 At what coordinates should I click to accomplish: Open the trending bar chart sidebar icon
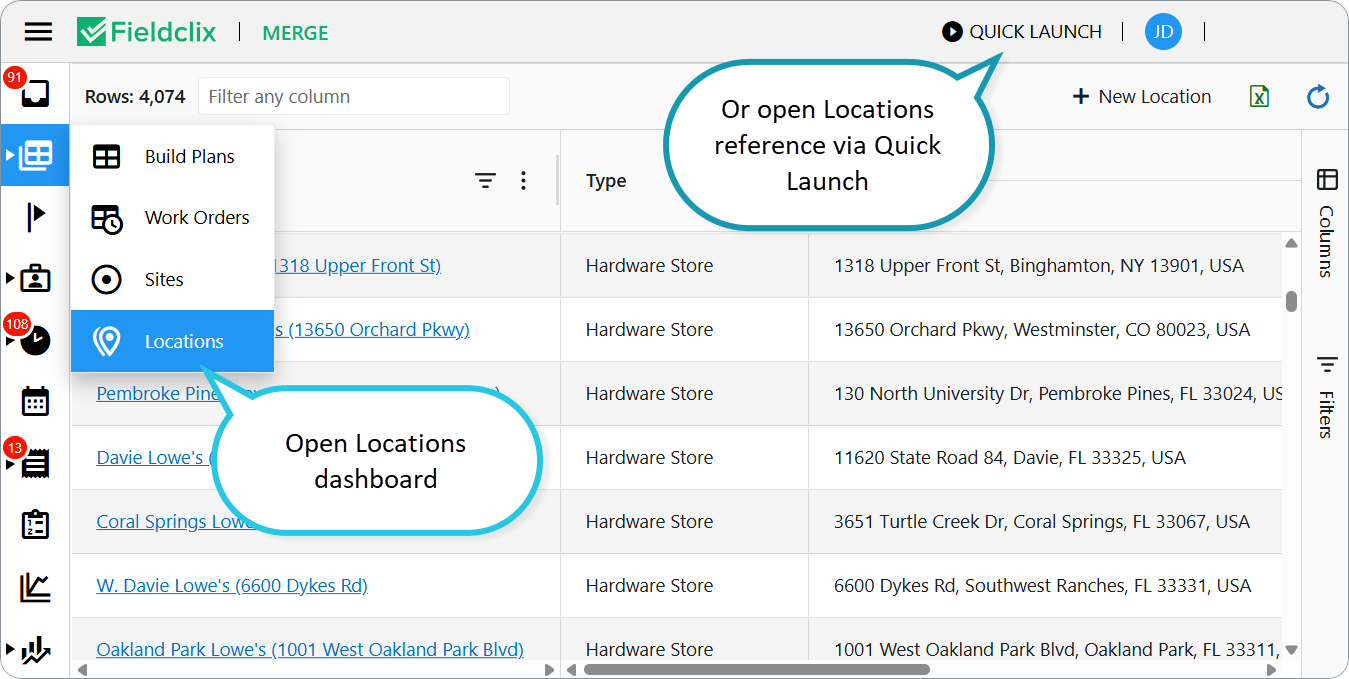click(35, 650)
